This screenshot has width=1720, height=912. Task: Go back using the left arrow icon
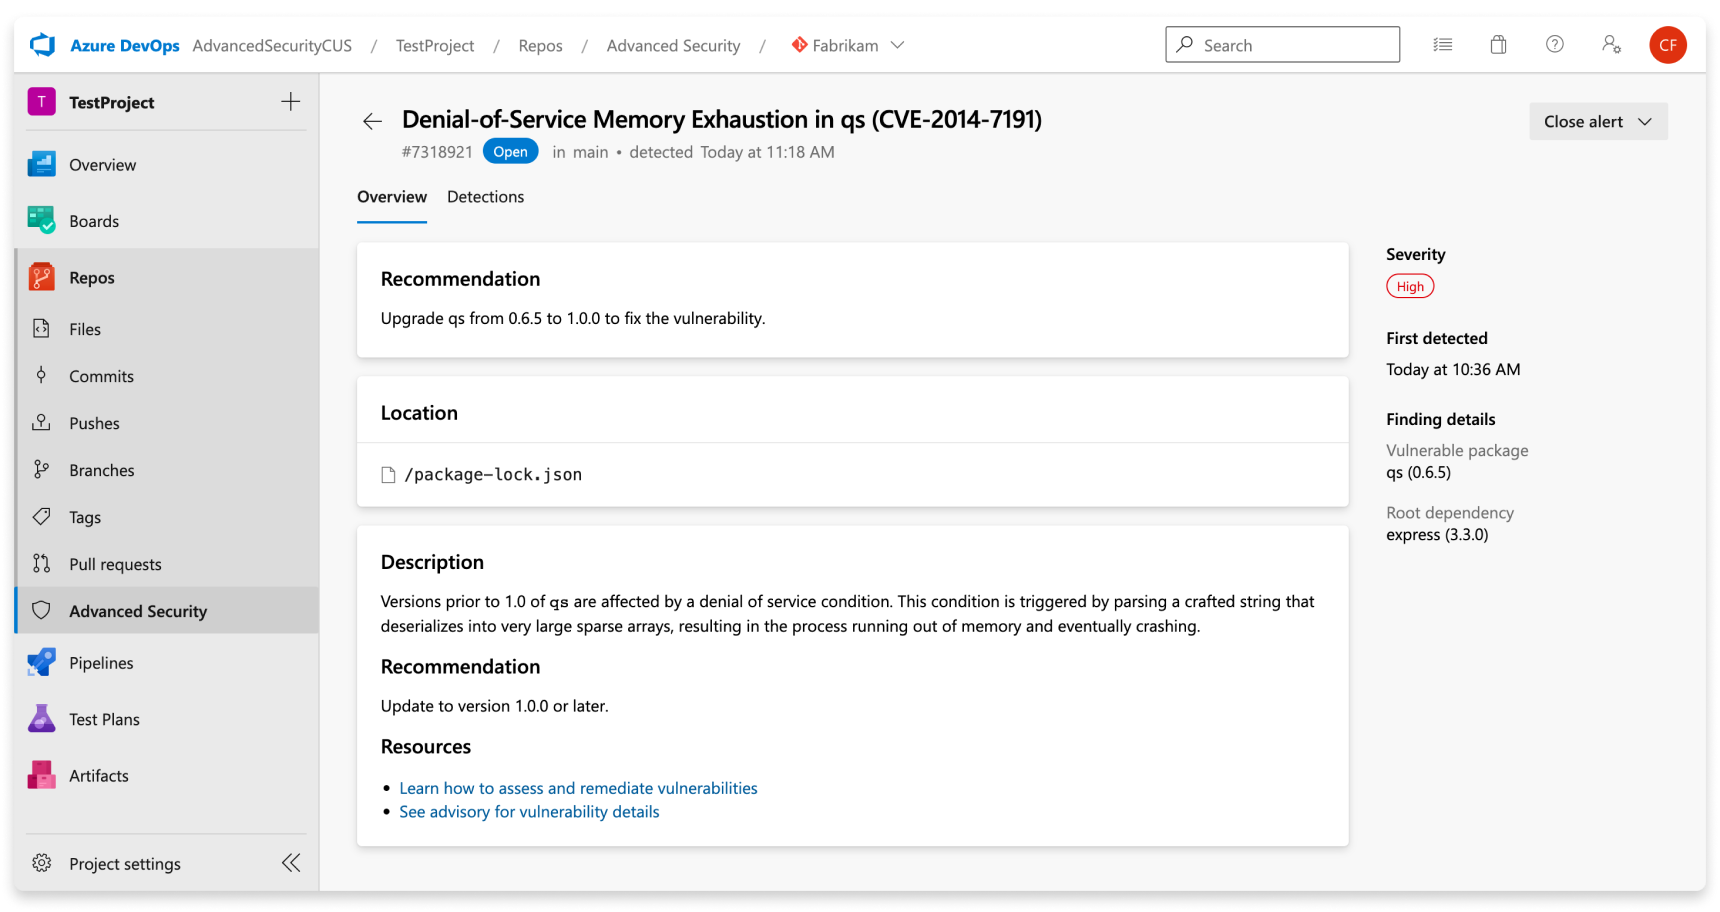point(372,121)
